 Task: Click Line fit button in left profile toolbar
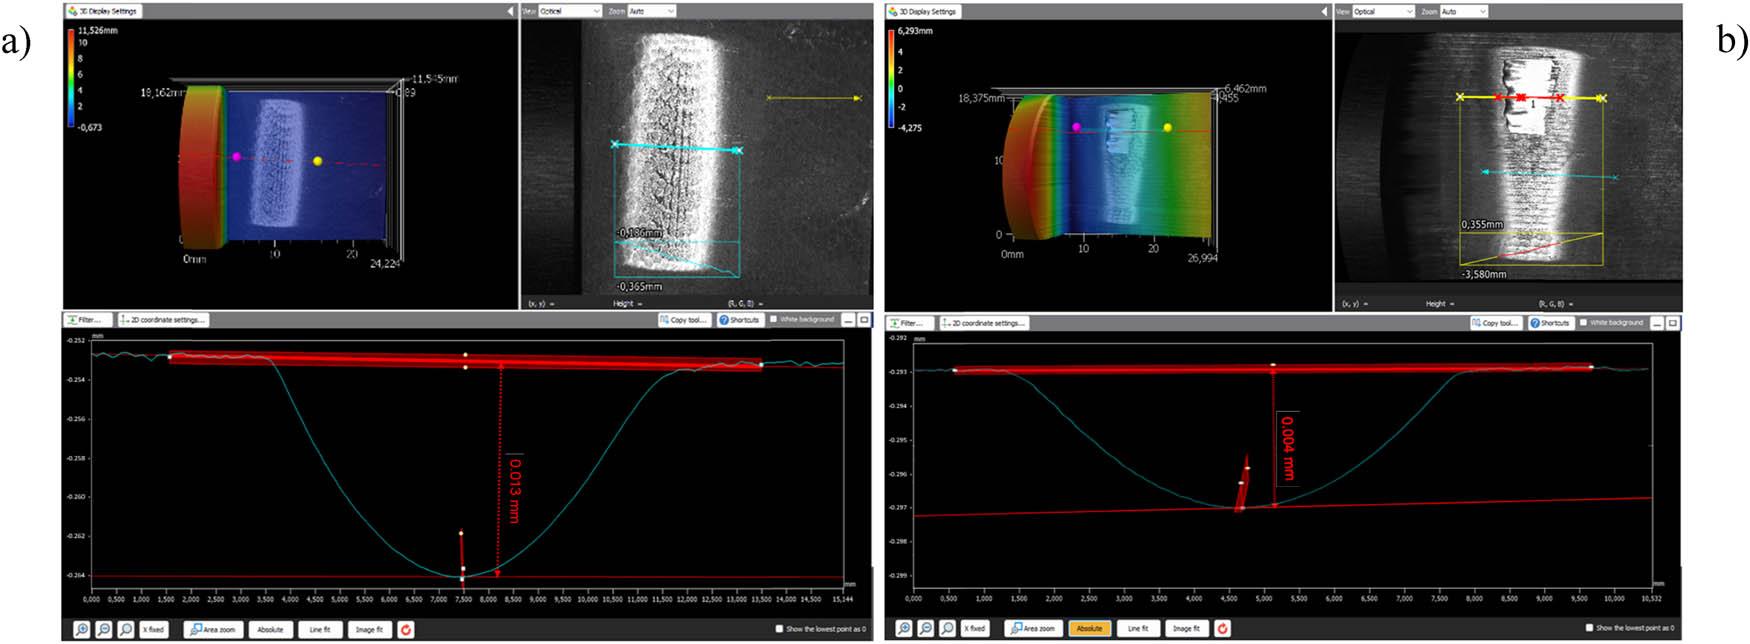click(320, 629)
